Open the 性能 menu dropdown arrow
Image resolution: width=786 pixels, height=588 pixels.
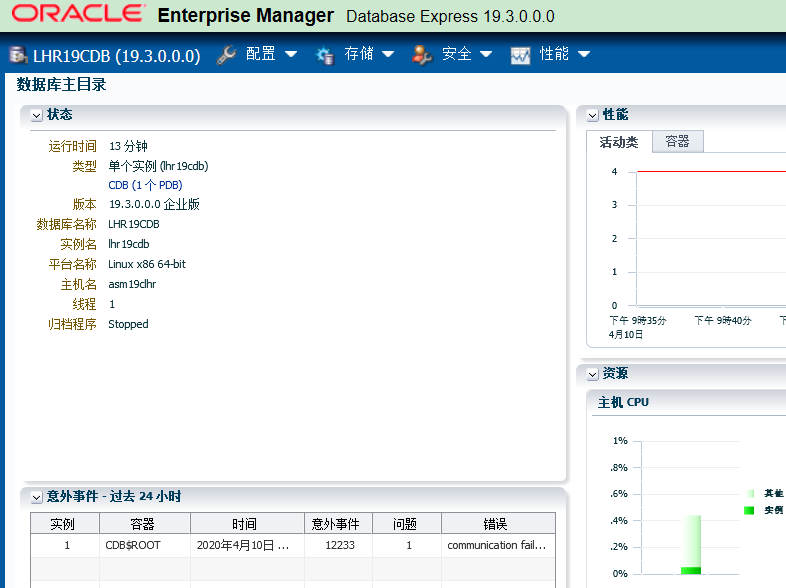click(x=583, y=54)
